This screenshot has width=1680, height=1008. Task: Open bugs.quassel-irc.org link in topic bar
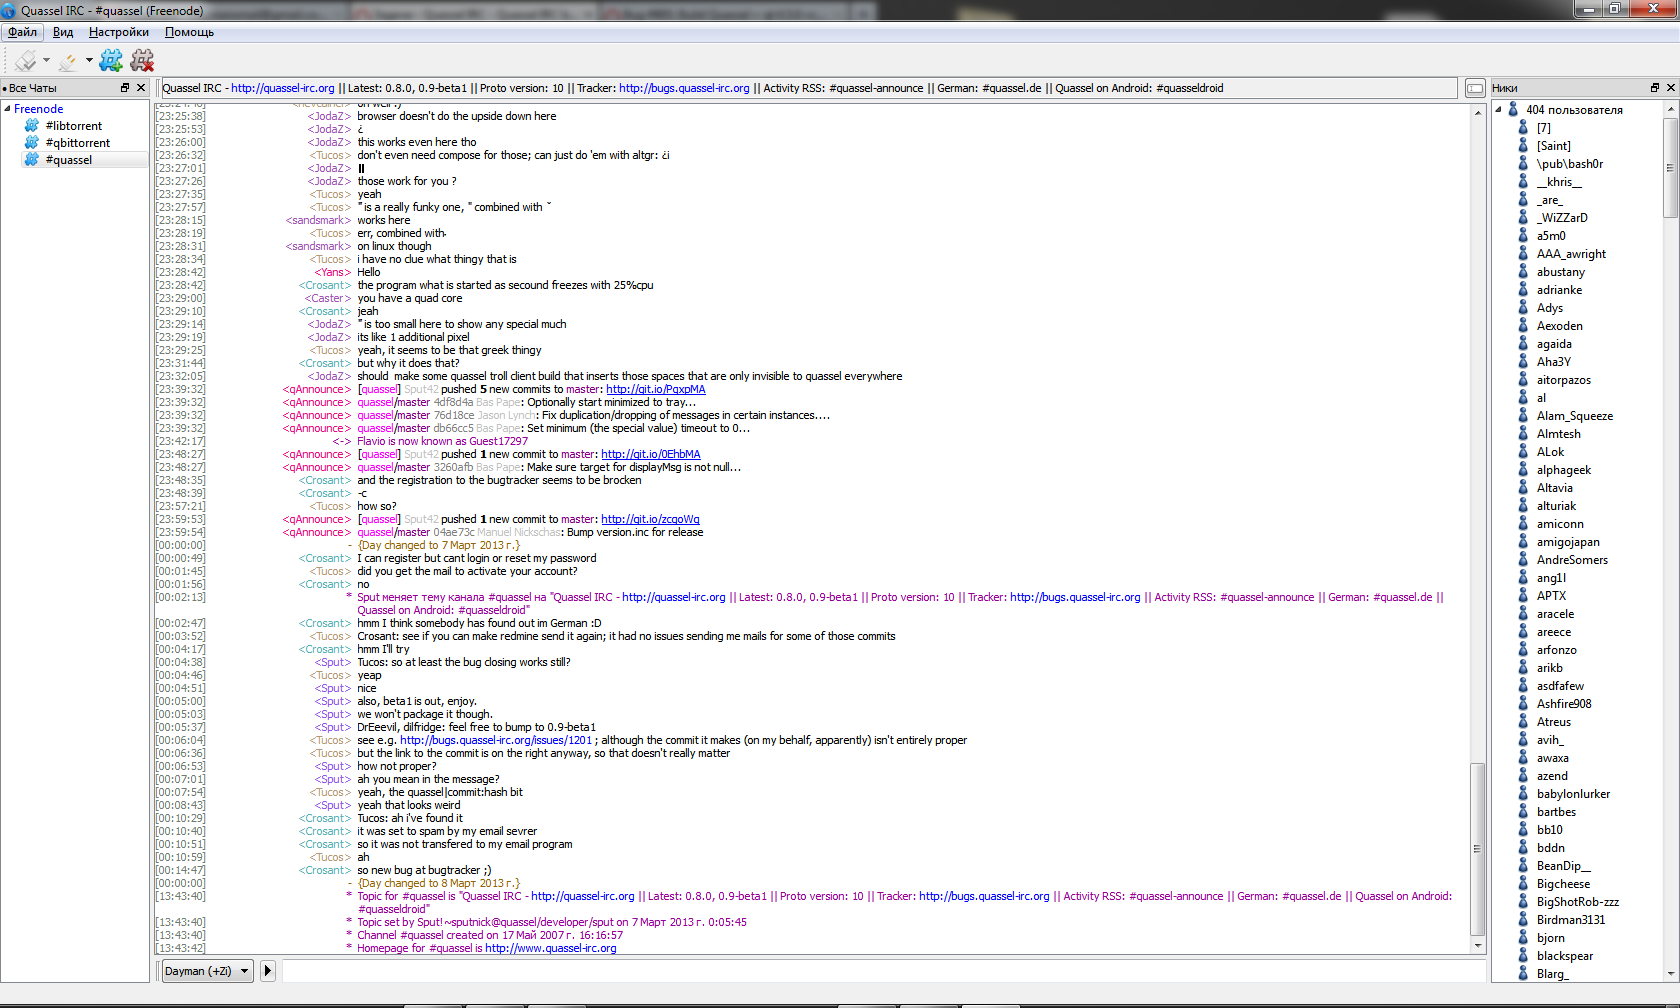click(684, 88)
